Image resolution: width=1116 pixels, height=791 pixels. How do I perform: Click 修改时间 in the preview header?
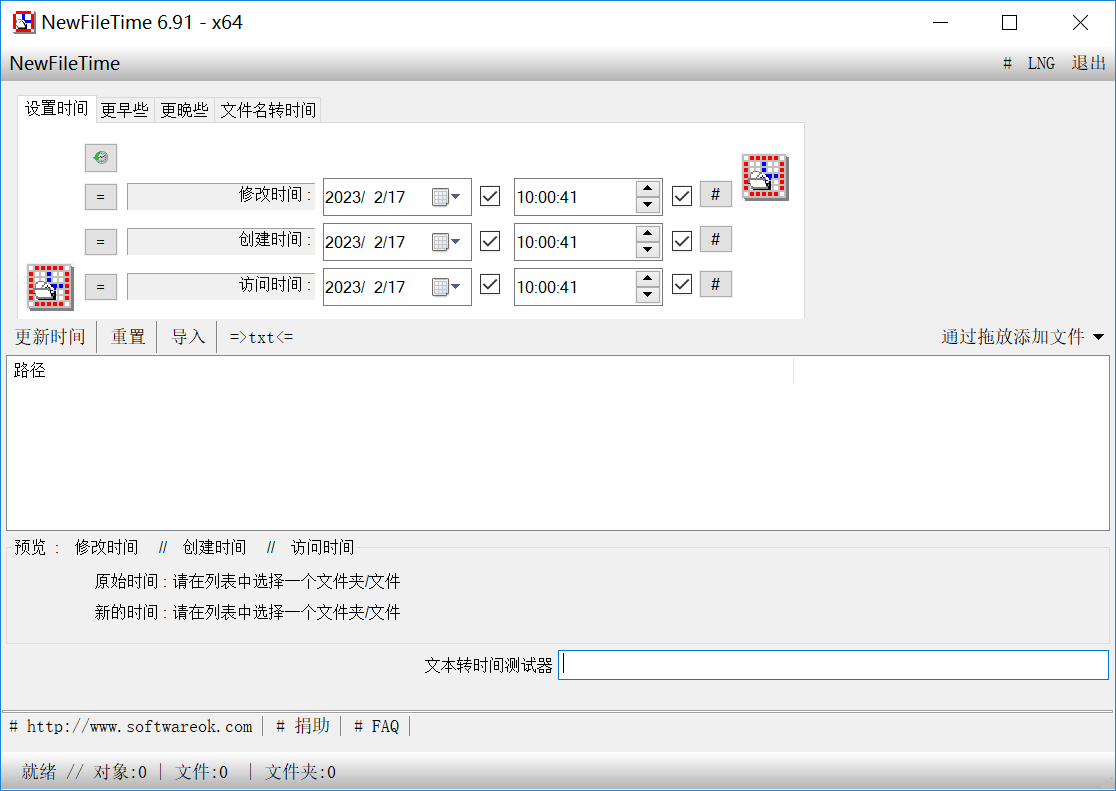[106, 548]
